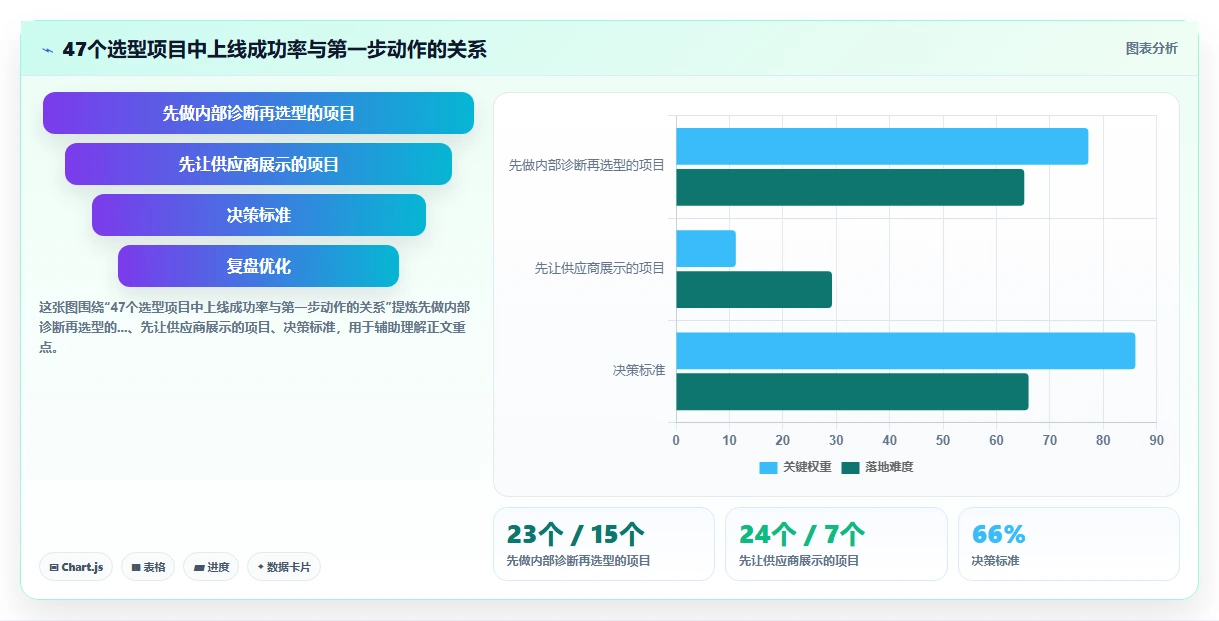This screenshot has width=1219, height=621.
Task: Click the 关键权重 bar for 先让供应商展示的项目
Action: 706,248
